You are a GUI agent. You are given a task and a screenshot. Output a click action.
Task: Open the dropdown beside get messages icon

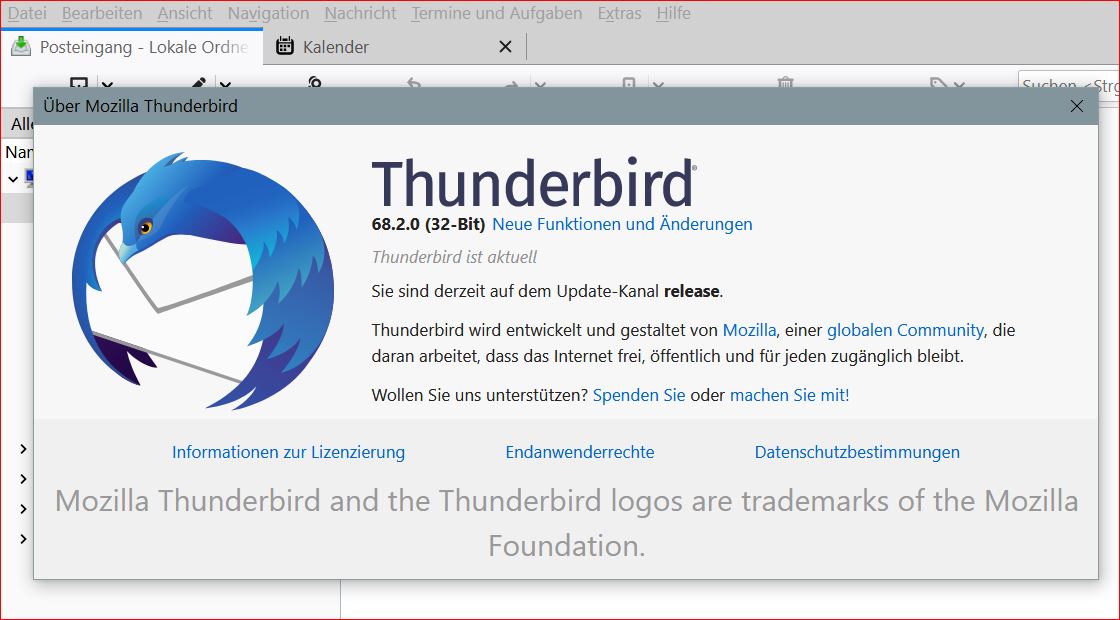tap(107, 84)
